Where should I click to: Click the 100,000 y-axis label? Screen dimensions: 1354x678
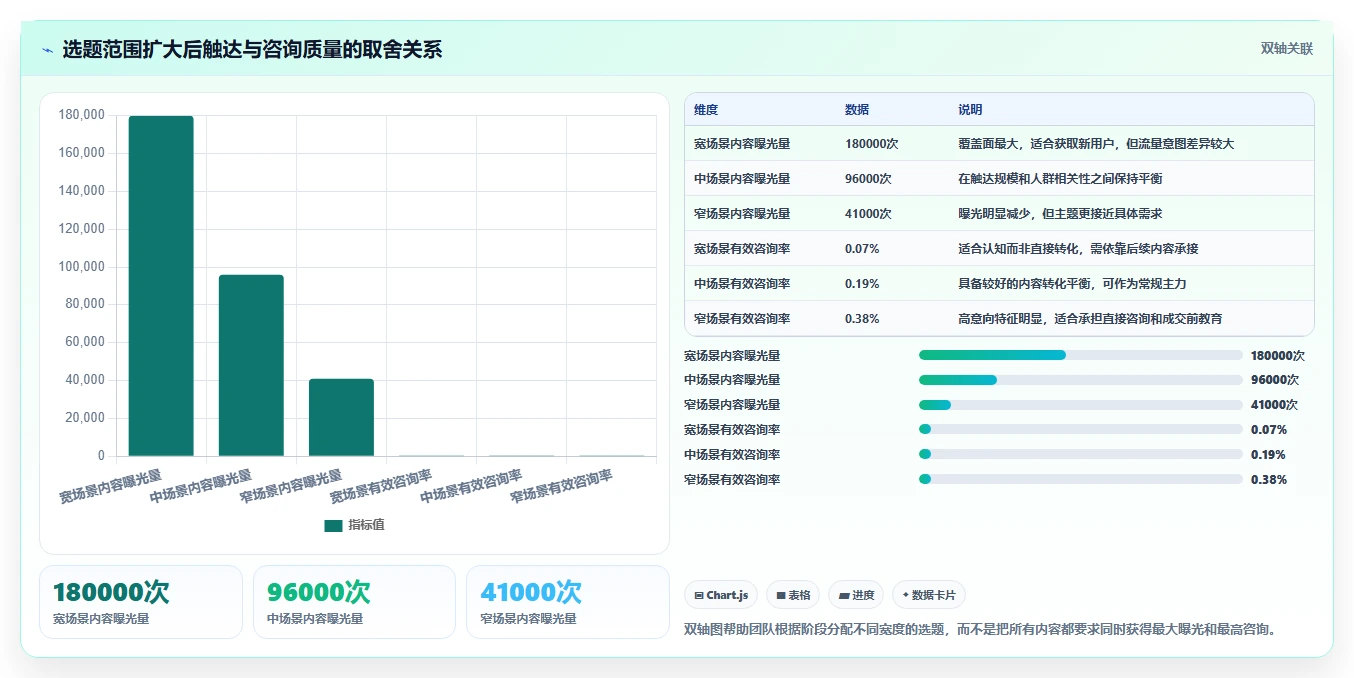[82, 267]
